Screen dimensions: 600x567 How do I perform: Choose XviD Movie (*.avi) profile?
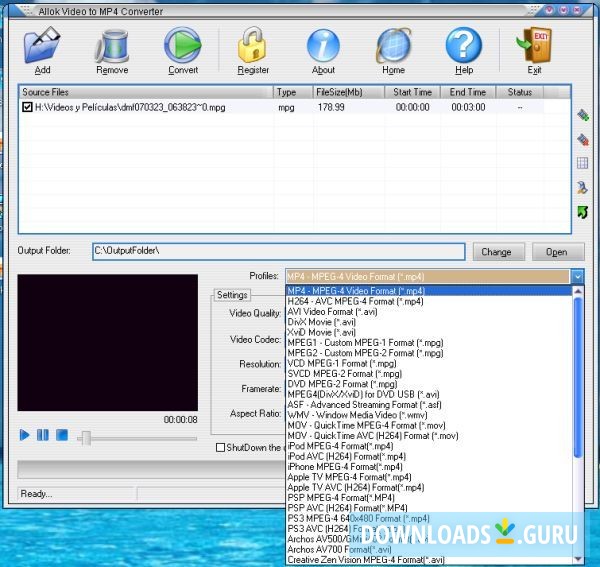430,332
